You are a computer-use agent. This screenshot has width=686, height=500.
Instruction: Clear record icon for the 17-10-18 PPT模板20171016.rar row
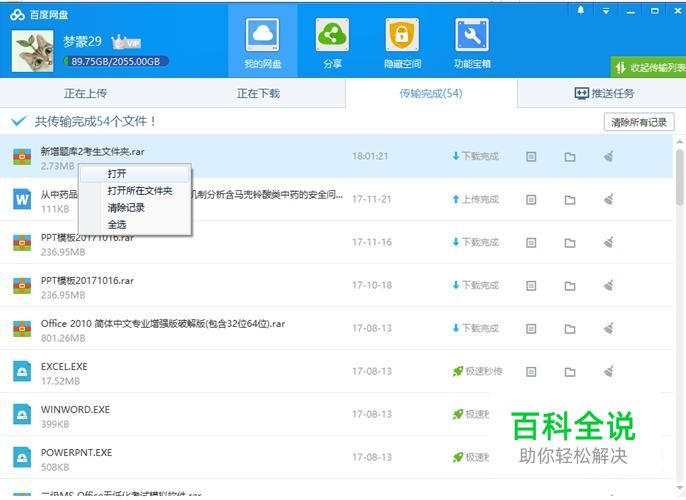pyautogui.click(x=609, y=285)
